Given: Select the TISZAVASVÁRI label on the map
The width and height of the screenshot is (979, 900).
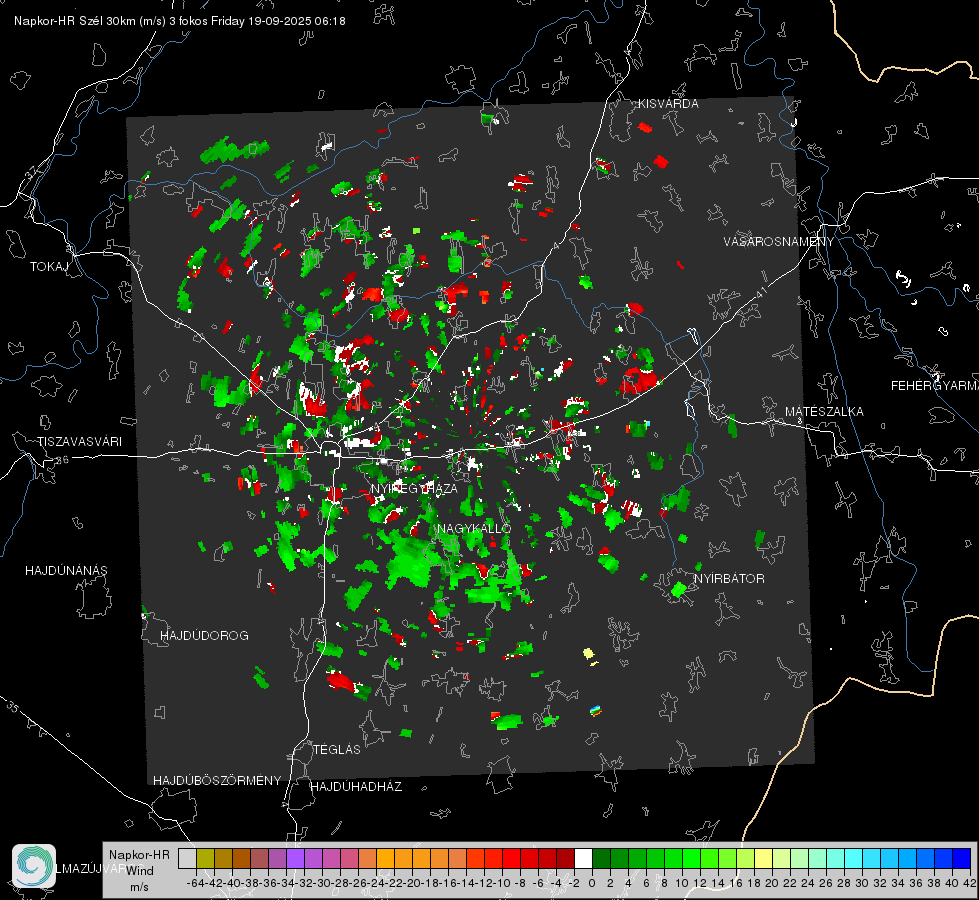Looking at the screenshot, I should pyautogui.click(x=79, y=442).
